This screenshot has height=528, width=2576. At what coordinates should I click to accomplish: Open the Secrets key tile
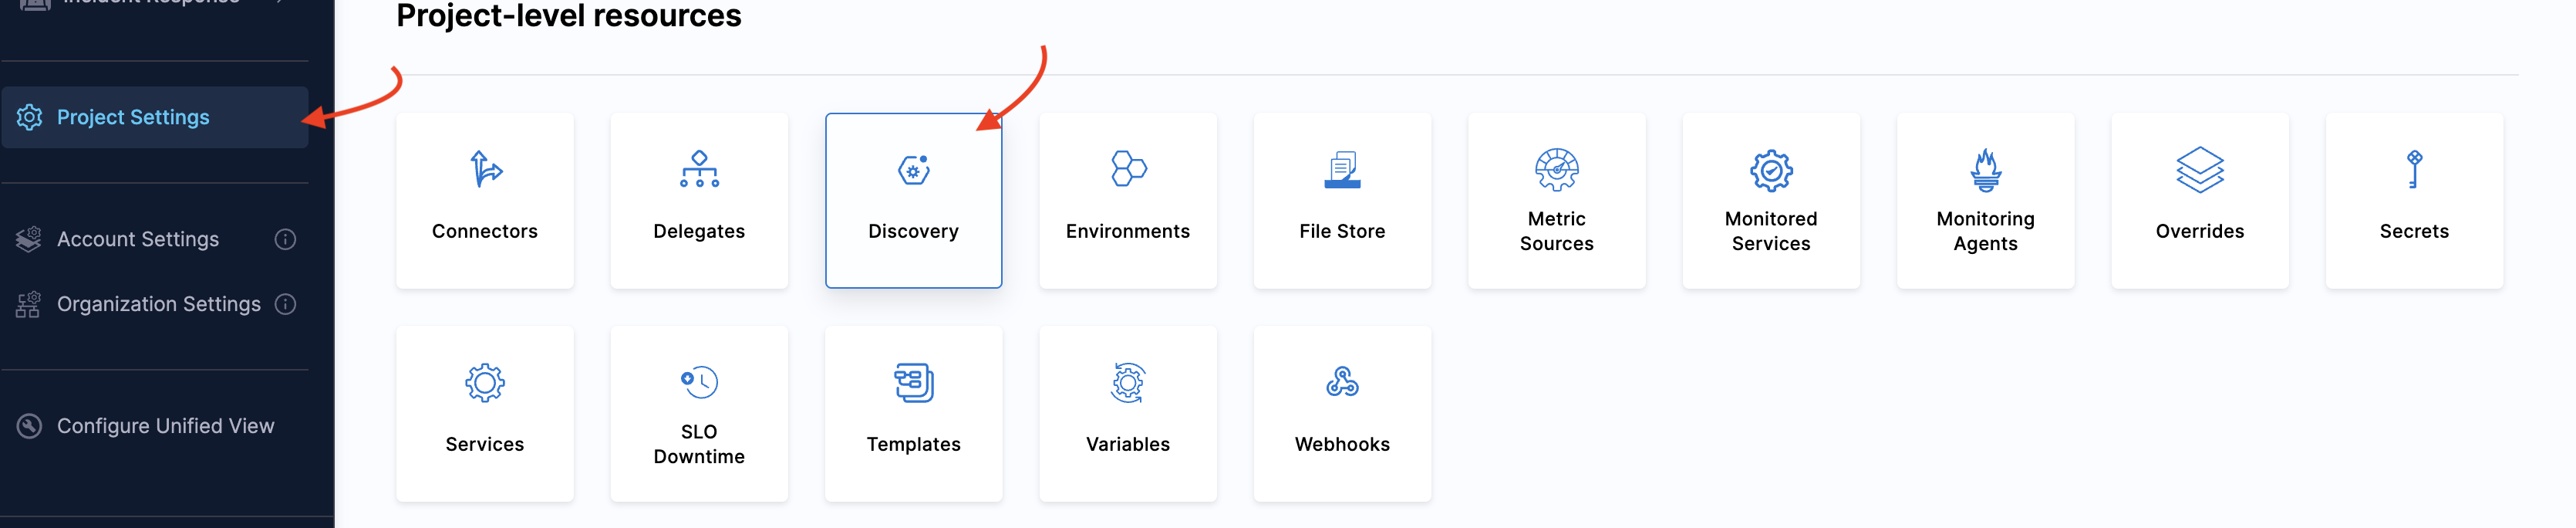coord(2413,201)
